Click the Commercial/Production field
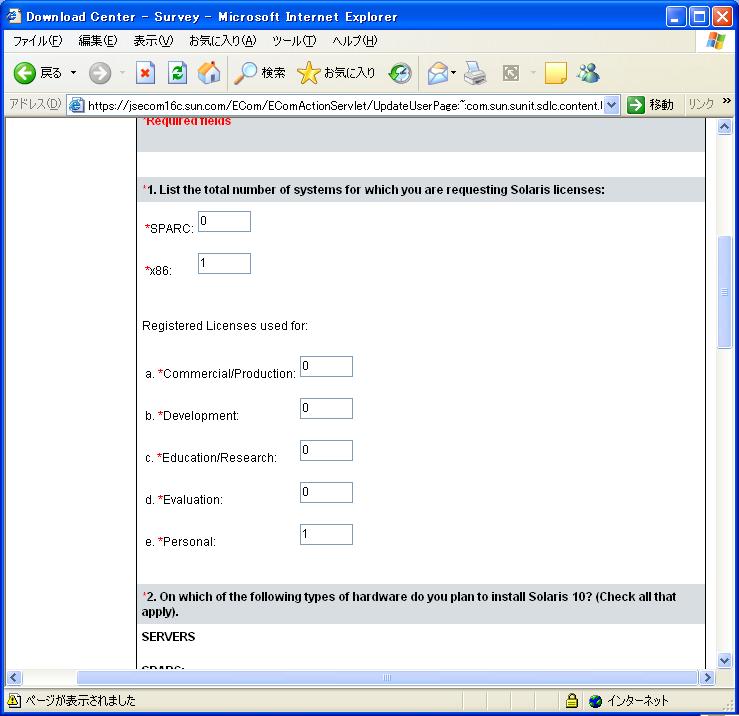This screenshot has width=739, height=716. click(x=326, y=366)
